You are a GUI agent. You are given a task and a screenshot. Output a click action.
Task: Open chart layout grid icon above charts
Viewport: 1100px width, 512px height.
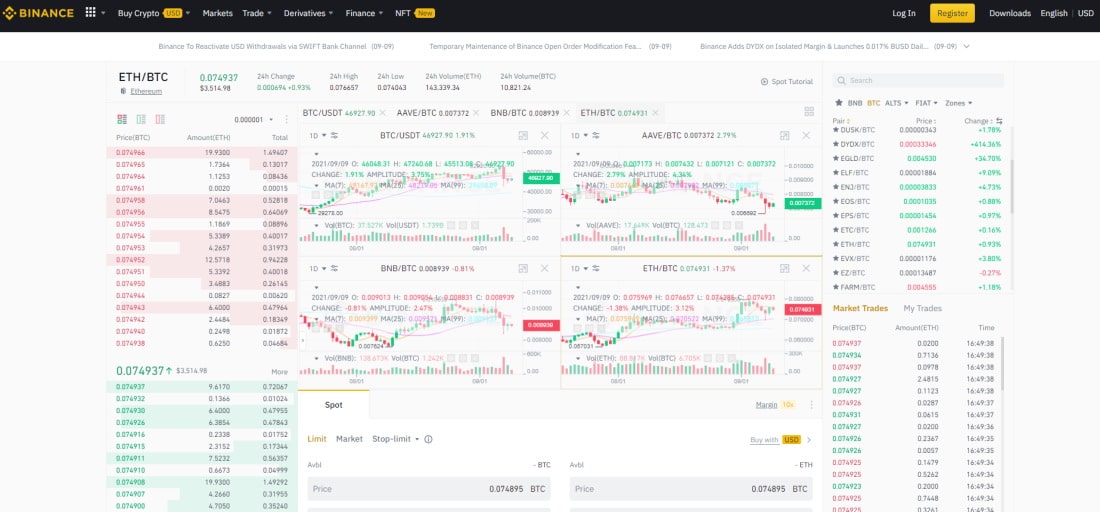[809, 112]
